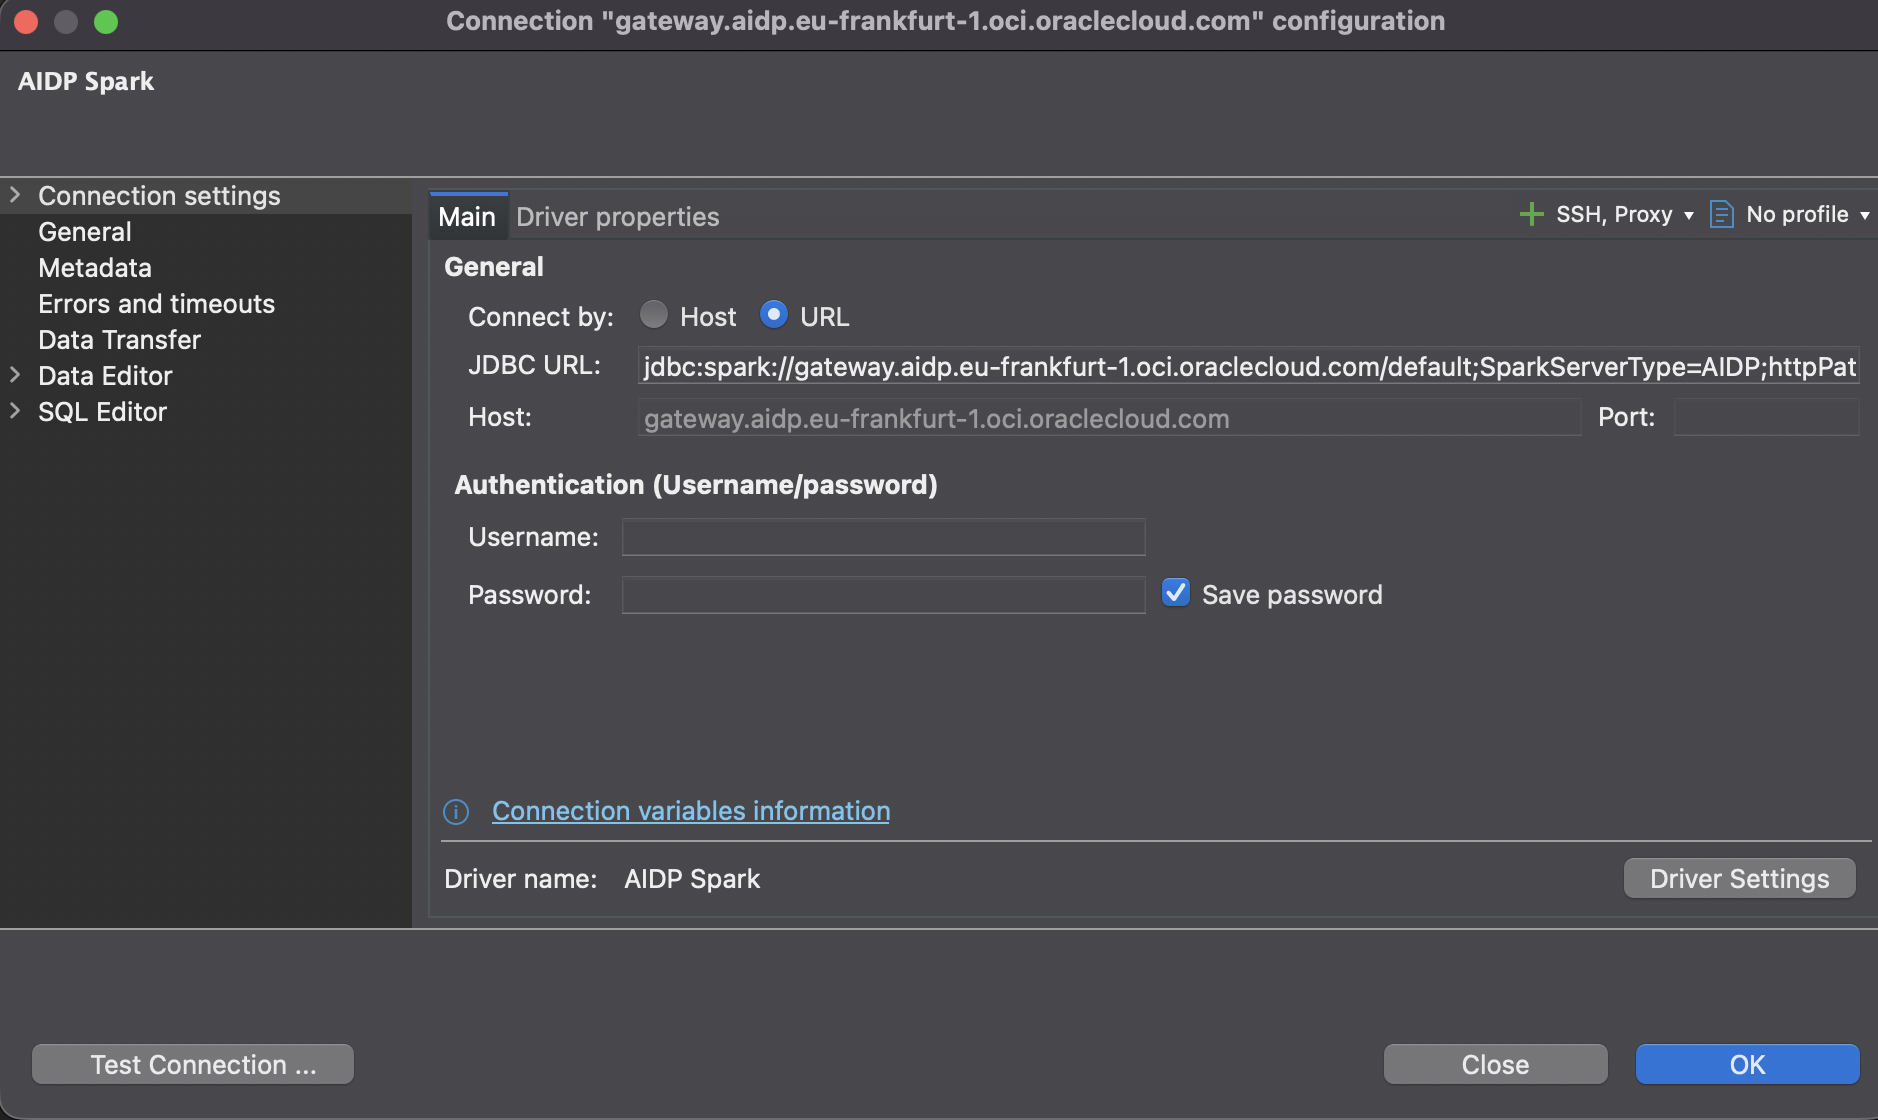This screenshot has width=1878, height=1120.
Task: Open the Connection variables information link
Action: (x=691, y=811)
